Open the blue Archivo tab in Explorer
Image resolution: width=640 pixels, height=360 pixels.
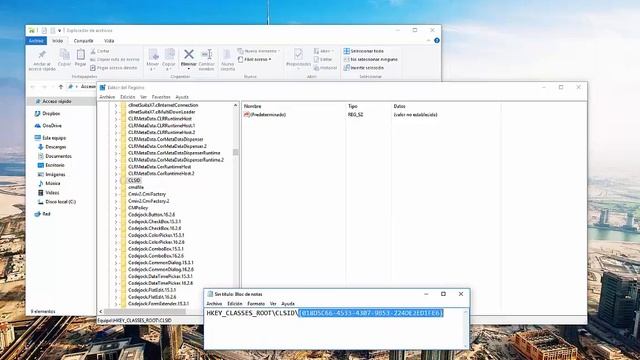(36, 41)
